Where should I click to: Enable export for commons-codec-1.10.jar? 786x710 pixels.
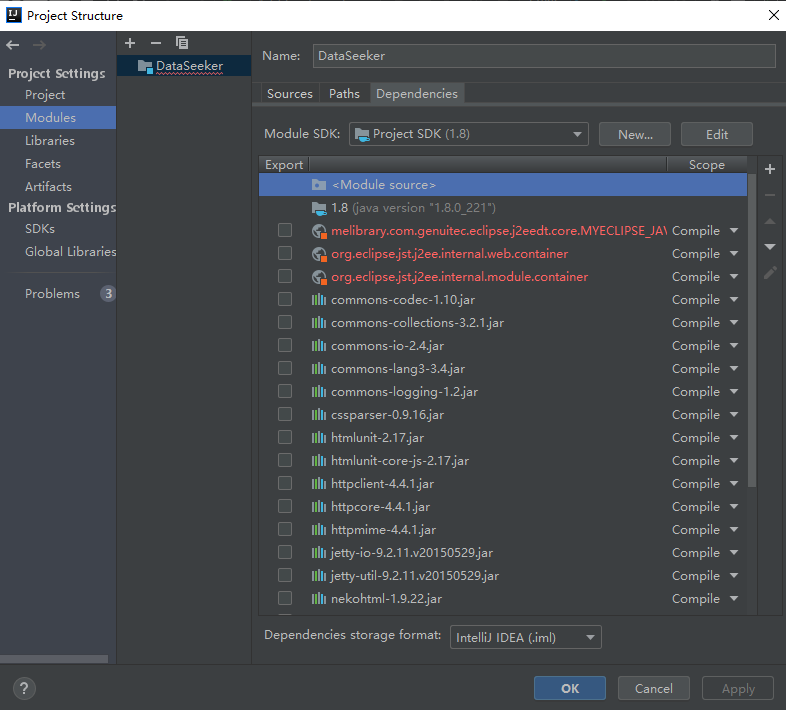[x=285, y=299]
